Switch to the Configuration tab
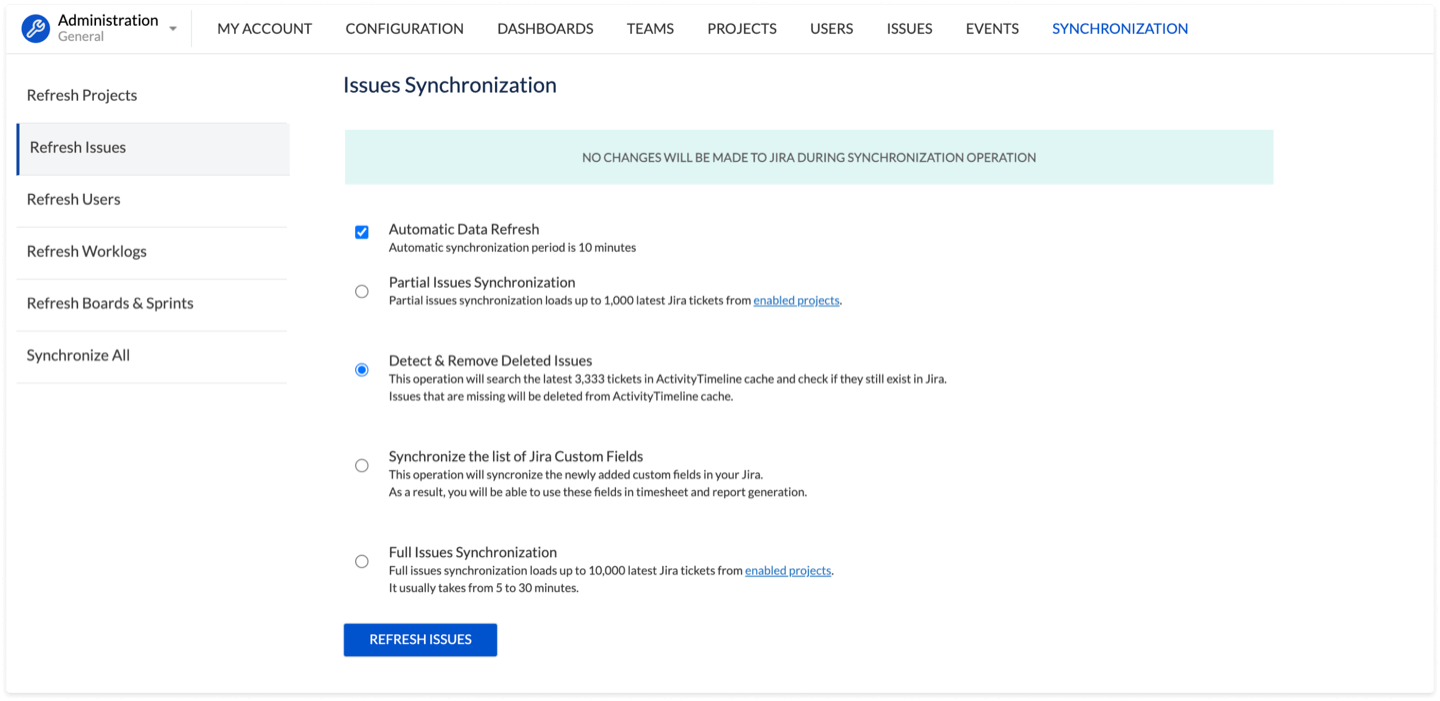This screenshot has height=701, width=1440. (404, 29)
